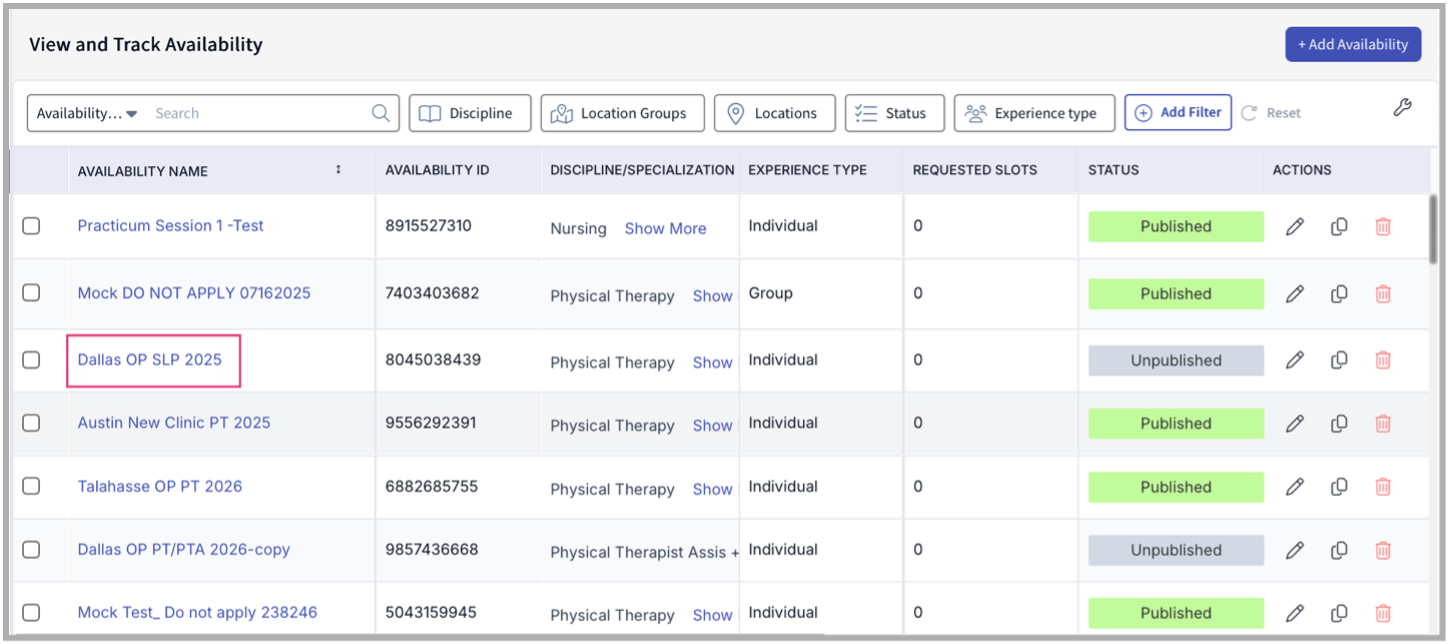This screenshot has height=644, width=1451.
Task: Delete the Dallas OP SLP 2025 availability
Action: click(x=1383, y=360)
